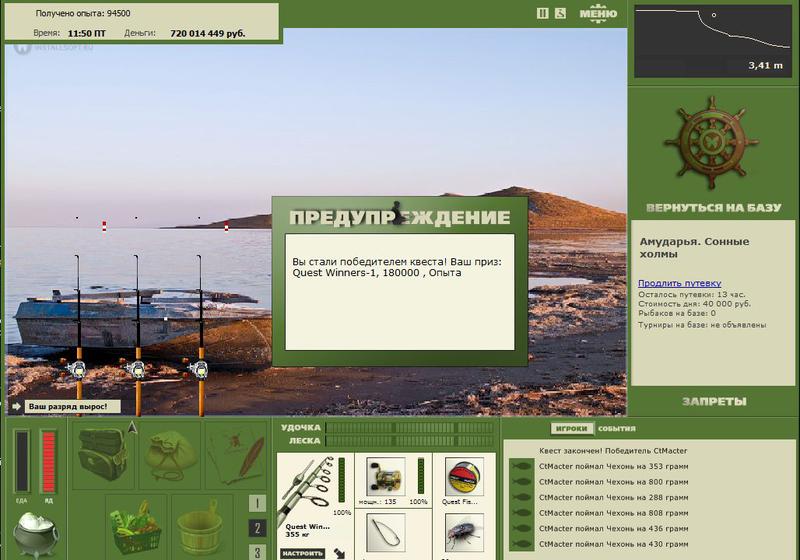
Task: Click the red ЯД level bar
Action: (48, 462)
